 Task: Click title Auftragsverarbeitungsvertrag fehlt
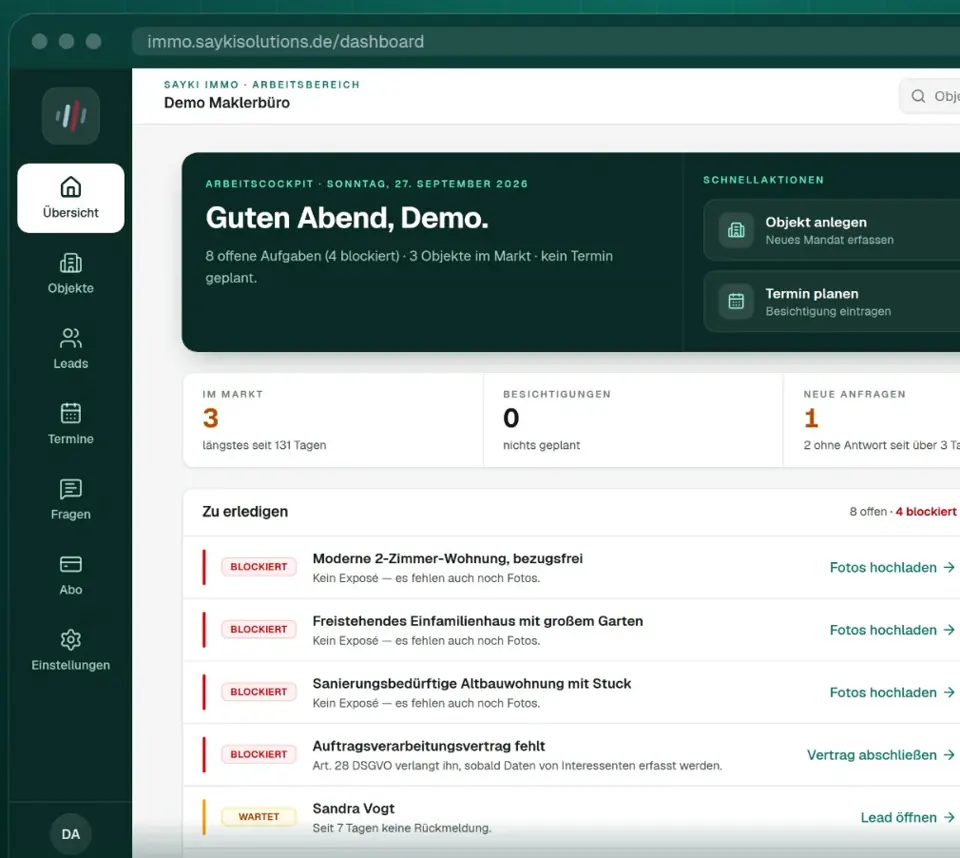(429, 746)
